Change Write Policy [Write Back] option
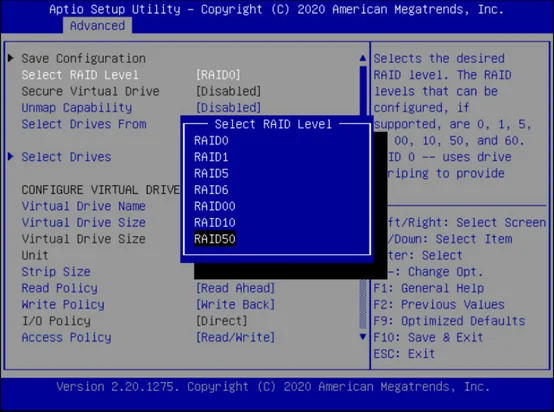The width and height of the screenshot is (554, 412). 235,305
